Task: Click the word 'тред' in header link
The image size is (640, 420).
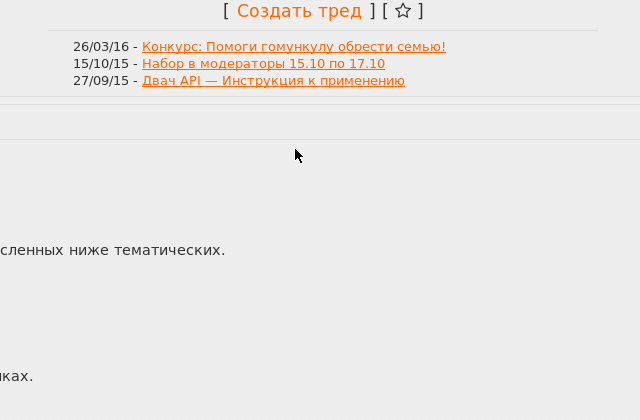Action: click(x=340, y=11)
